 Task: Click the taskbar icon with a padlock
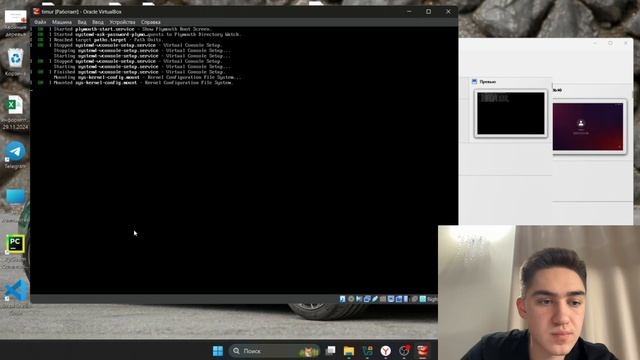point(367,351)
